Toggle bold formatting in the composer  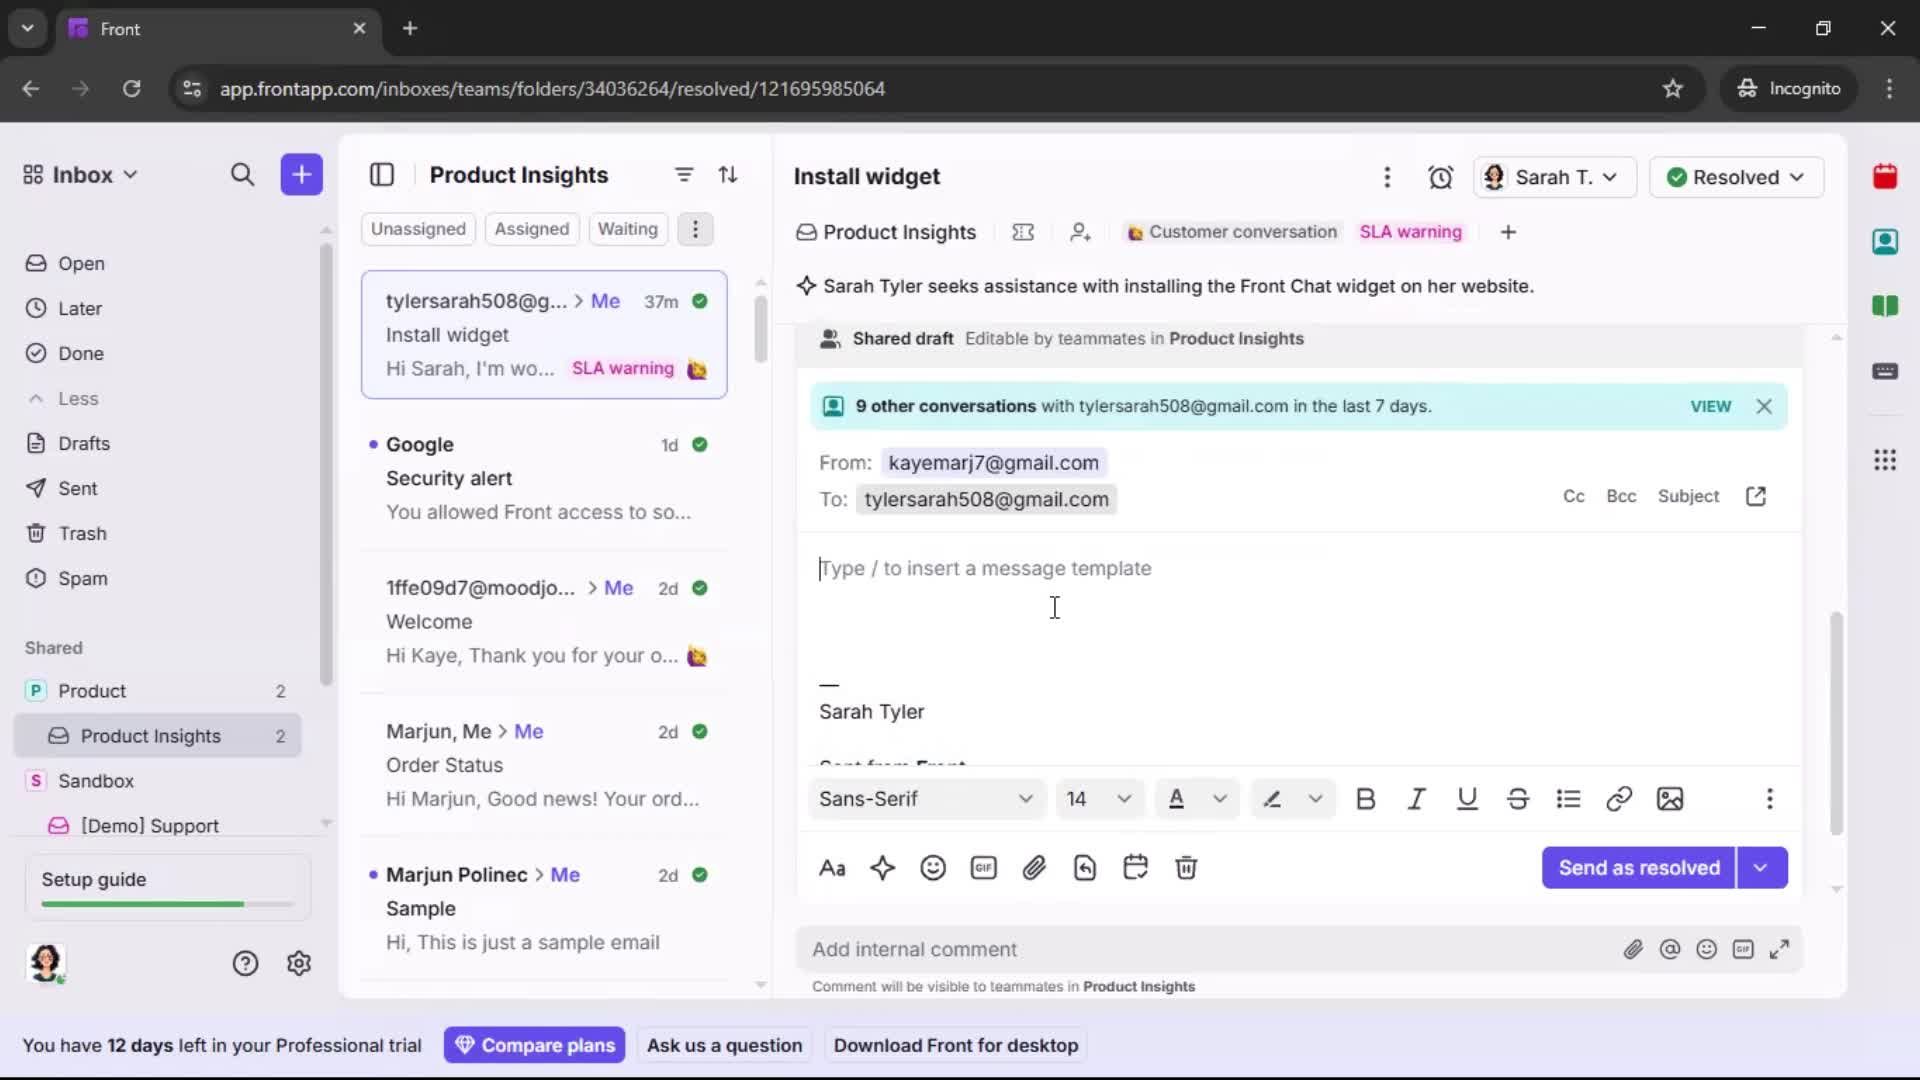[1366, 799]
